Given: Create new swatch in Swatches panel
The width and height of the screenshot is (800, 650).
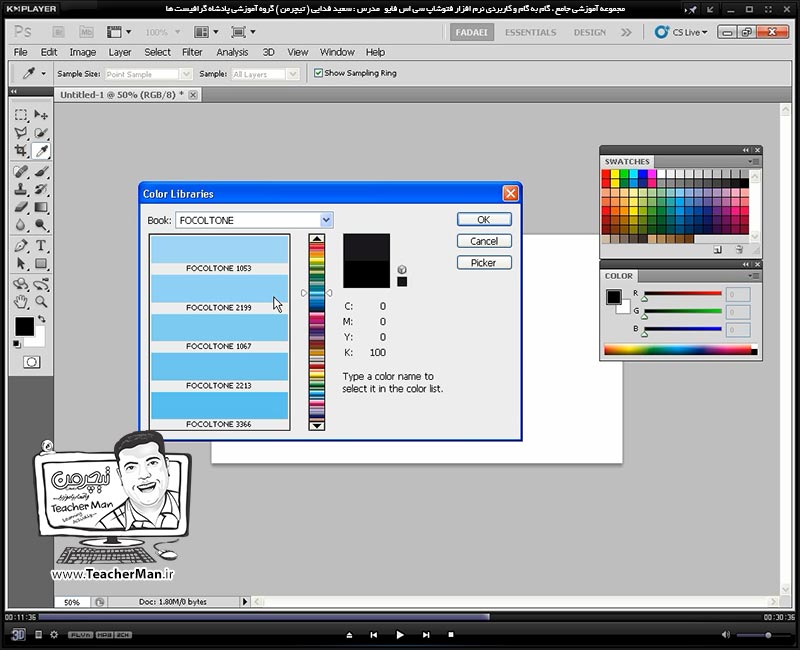Looking at the screenshot, I should coord(718,249).
